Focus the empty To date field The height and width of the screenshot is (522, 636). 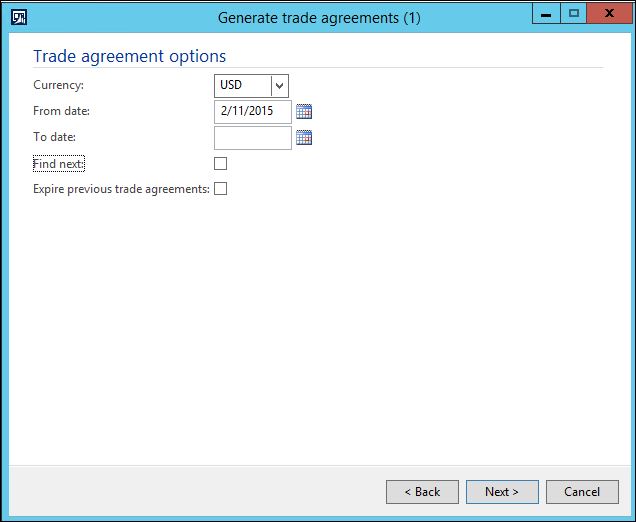(x=252, y=138)
